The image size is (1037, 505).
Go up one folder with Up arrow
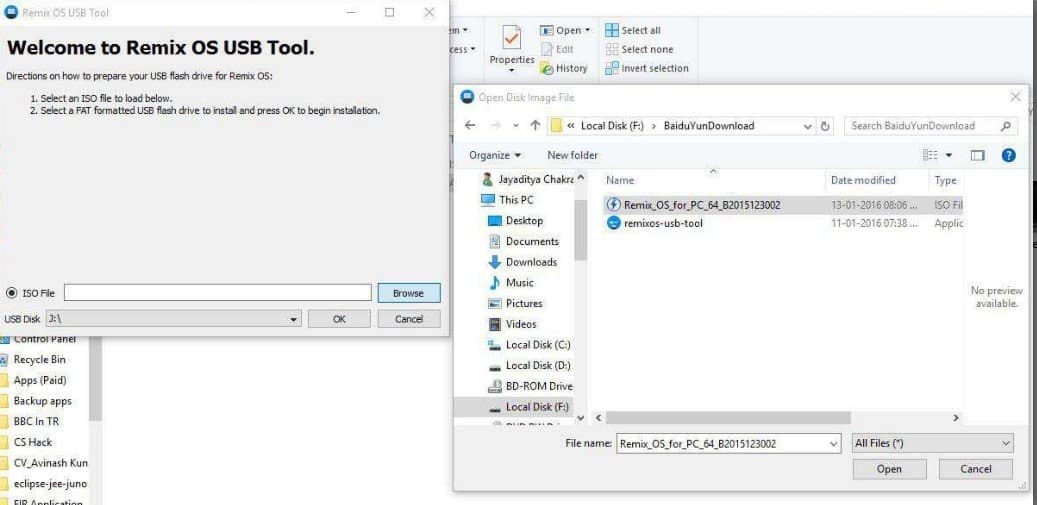coord(536,126)
